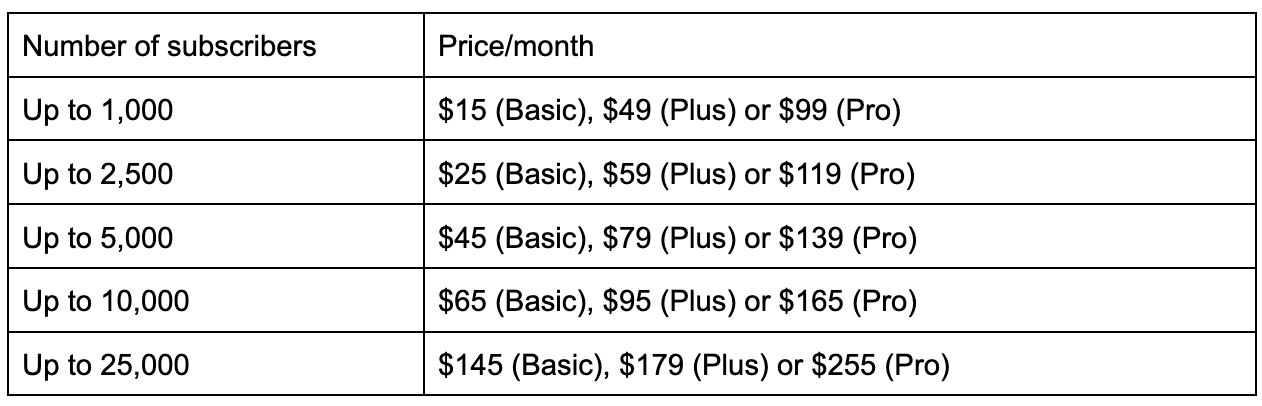
Task: Select the 'Up to 2,500' cell
Action: (x=97, y=174)
